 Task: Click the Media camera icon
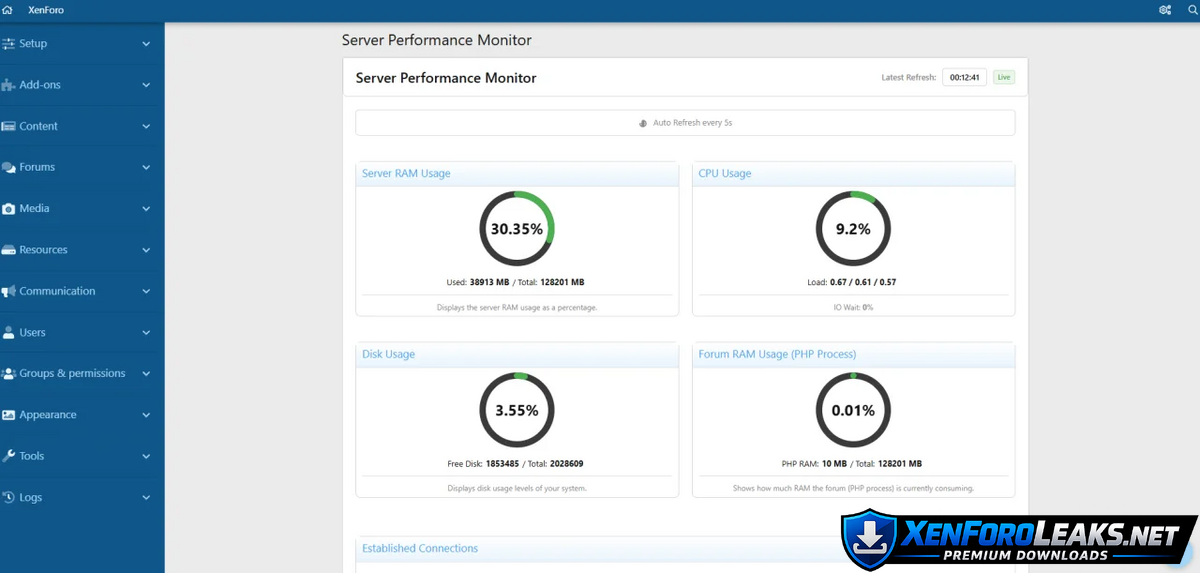click(x=9, y=209)
